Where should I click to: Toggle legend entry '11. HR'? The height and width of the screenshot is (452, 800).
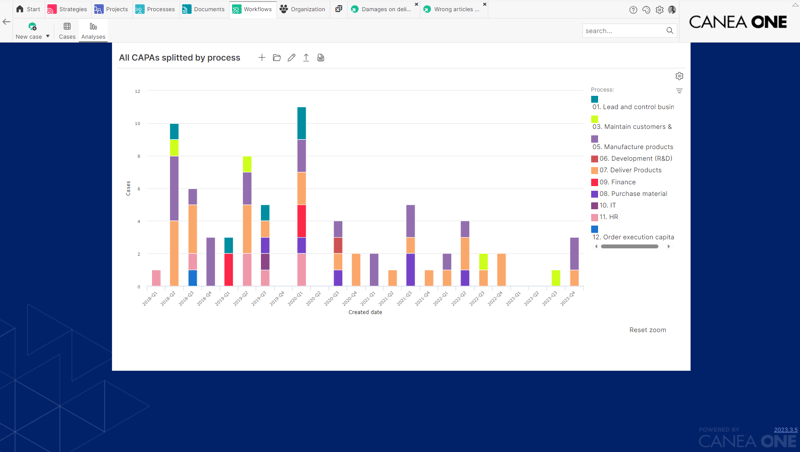tap(609, 217)
